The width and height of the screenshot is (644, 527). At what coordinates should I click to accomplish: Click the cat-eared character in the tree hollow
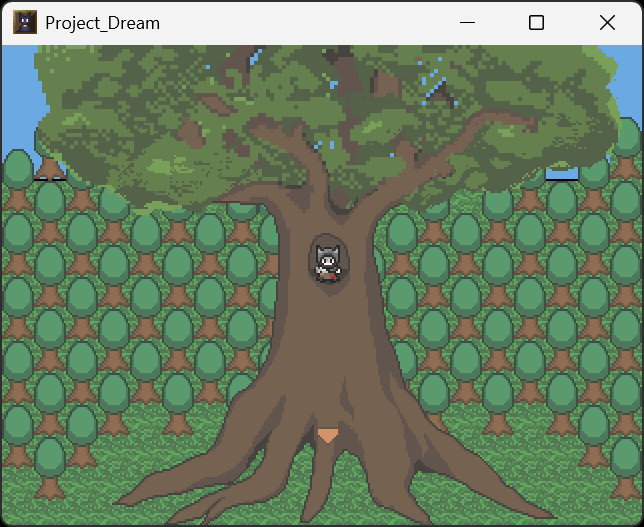[328, 264]
